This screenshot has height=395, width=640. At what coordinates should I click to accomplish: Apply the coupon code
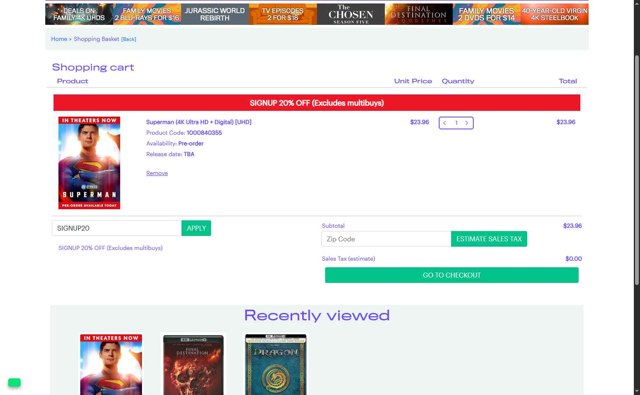click(x=196, y=228)
